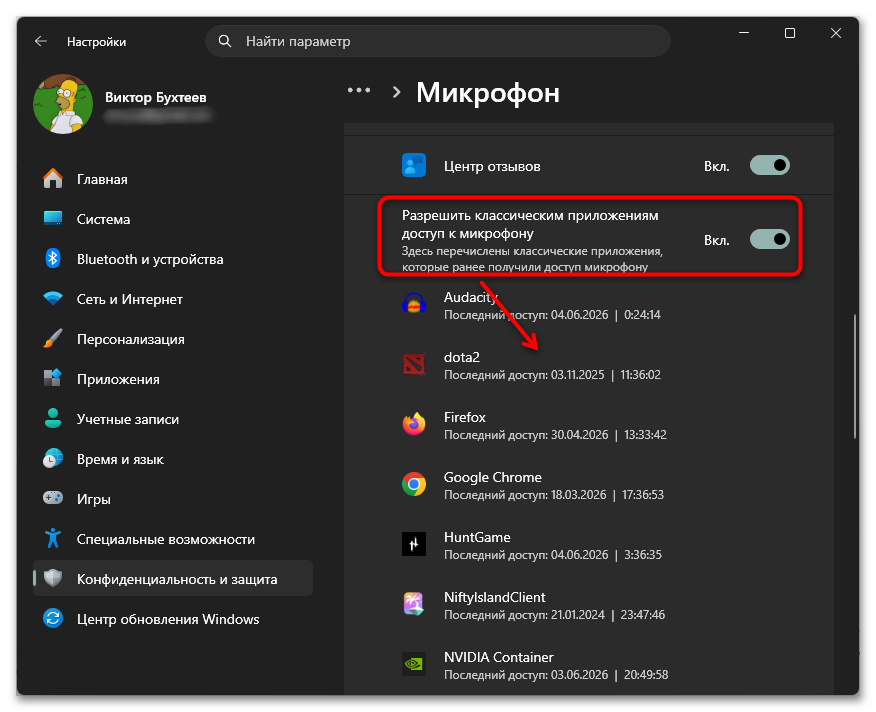Select 'Конфиденциальность и защита' item
Viewport: 876px width, 712px height.
173,579
